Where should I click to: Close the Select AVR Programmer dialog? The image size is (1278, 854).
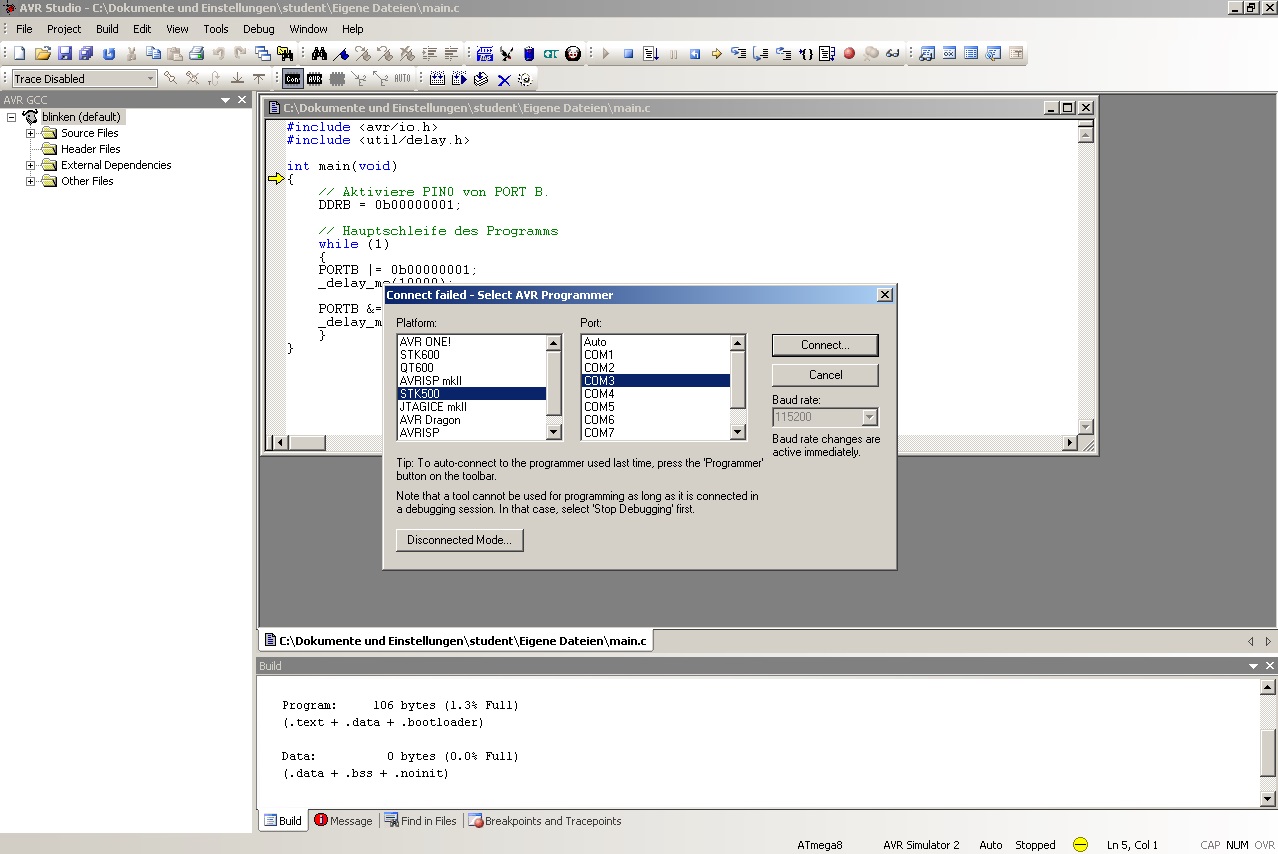click(x=884, y=295)
